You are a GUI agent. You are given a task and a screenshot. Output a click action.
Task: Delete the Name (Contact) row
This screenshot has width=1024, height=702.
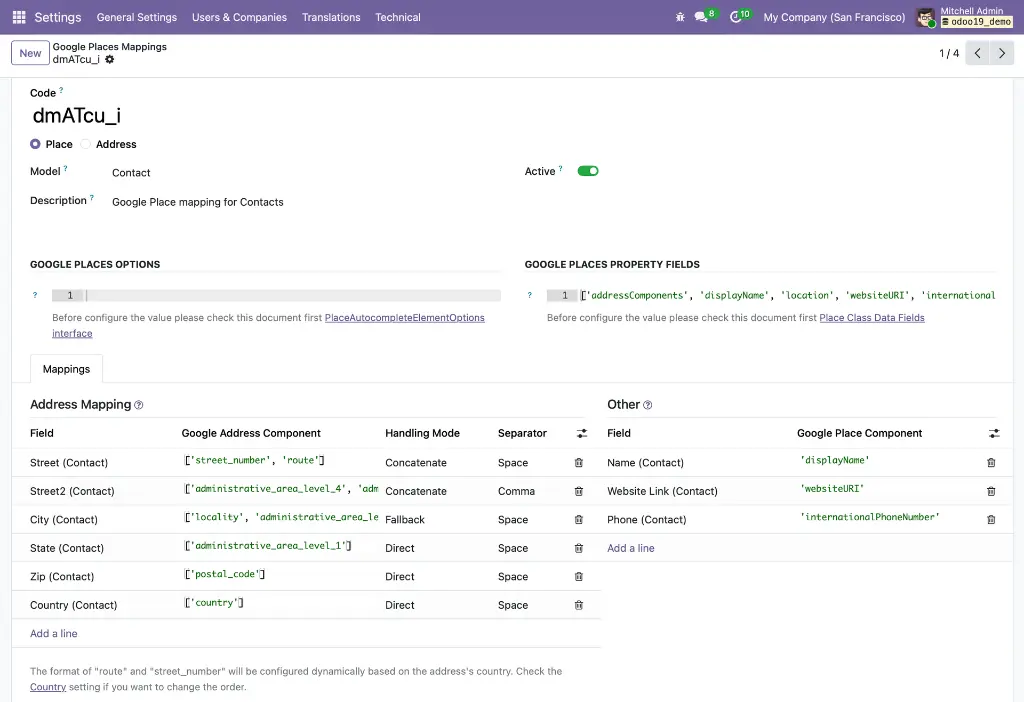click(x=991, y=462)
